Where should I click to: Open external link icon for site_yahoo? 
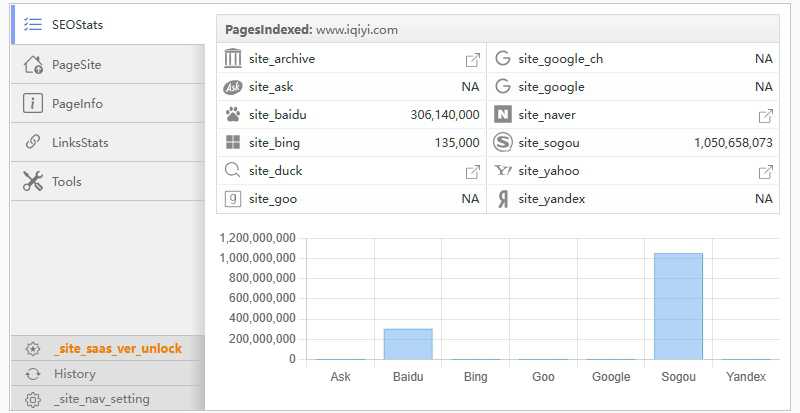point(765,171)
